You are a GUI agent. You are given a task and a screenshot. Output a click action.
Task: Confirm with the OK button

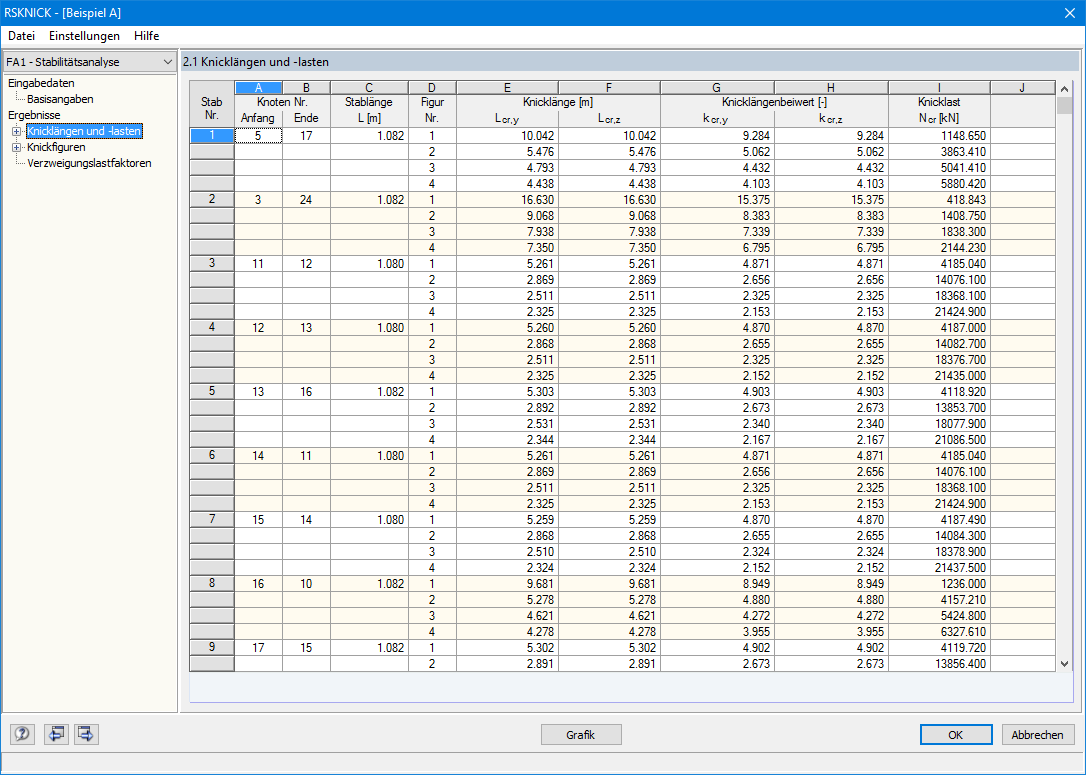(x=955, y=735)
